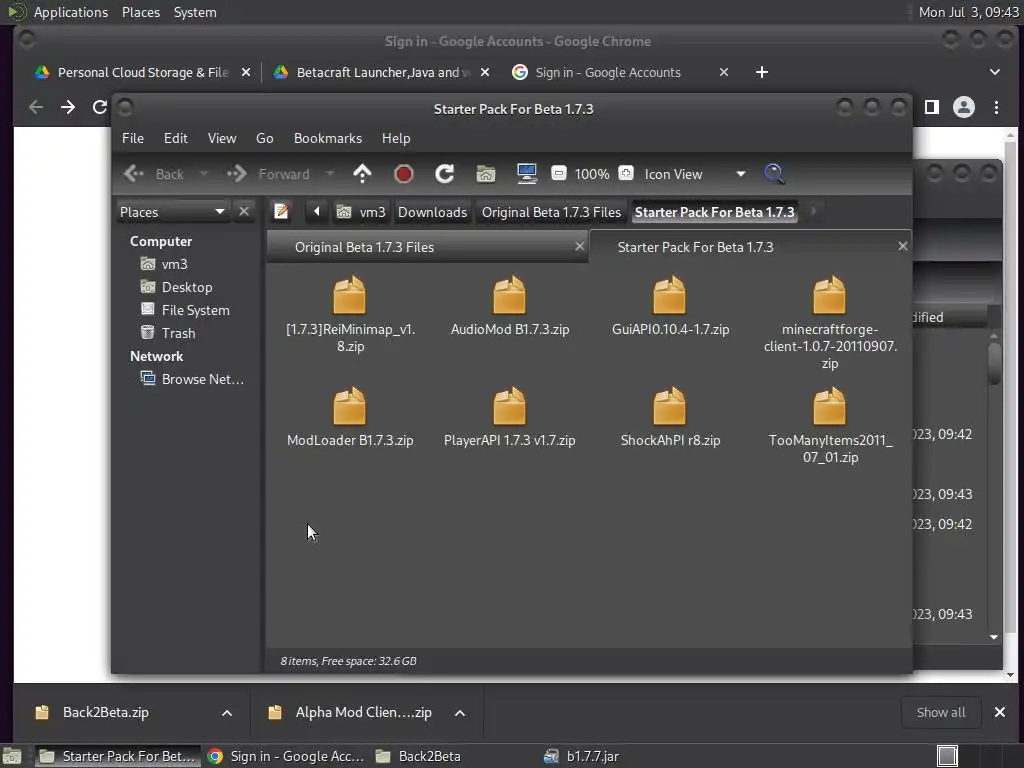The height and width of the screenshot is (768, 1024).
Task: Select the ShockAhPI r8.zip archive icon
Action: [x=670, y=406]
